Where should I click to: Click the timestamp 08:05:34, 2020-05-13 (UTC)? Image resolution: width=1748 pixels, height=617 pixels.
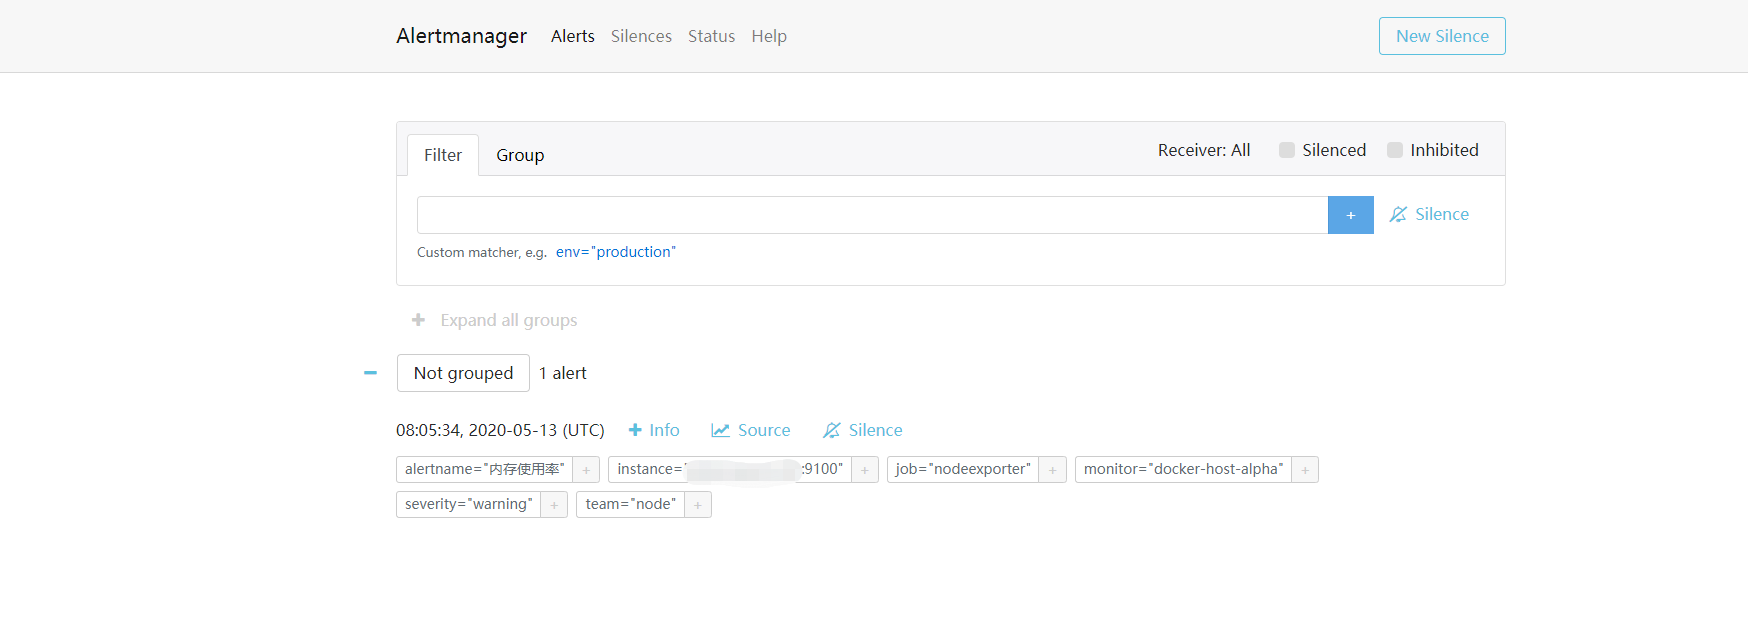(x=500, y=430)
